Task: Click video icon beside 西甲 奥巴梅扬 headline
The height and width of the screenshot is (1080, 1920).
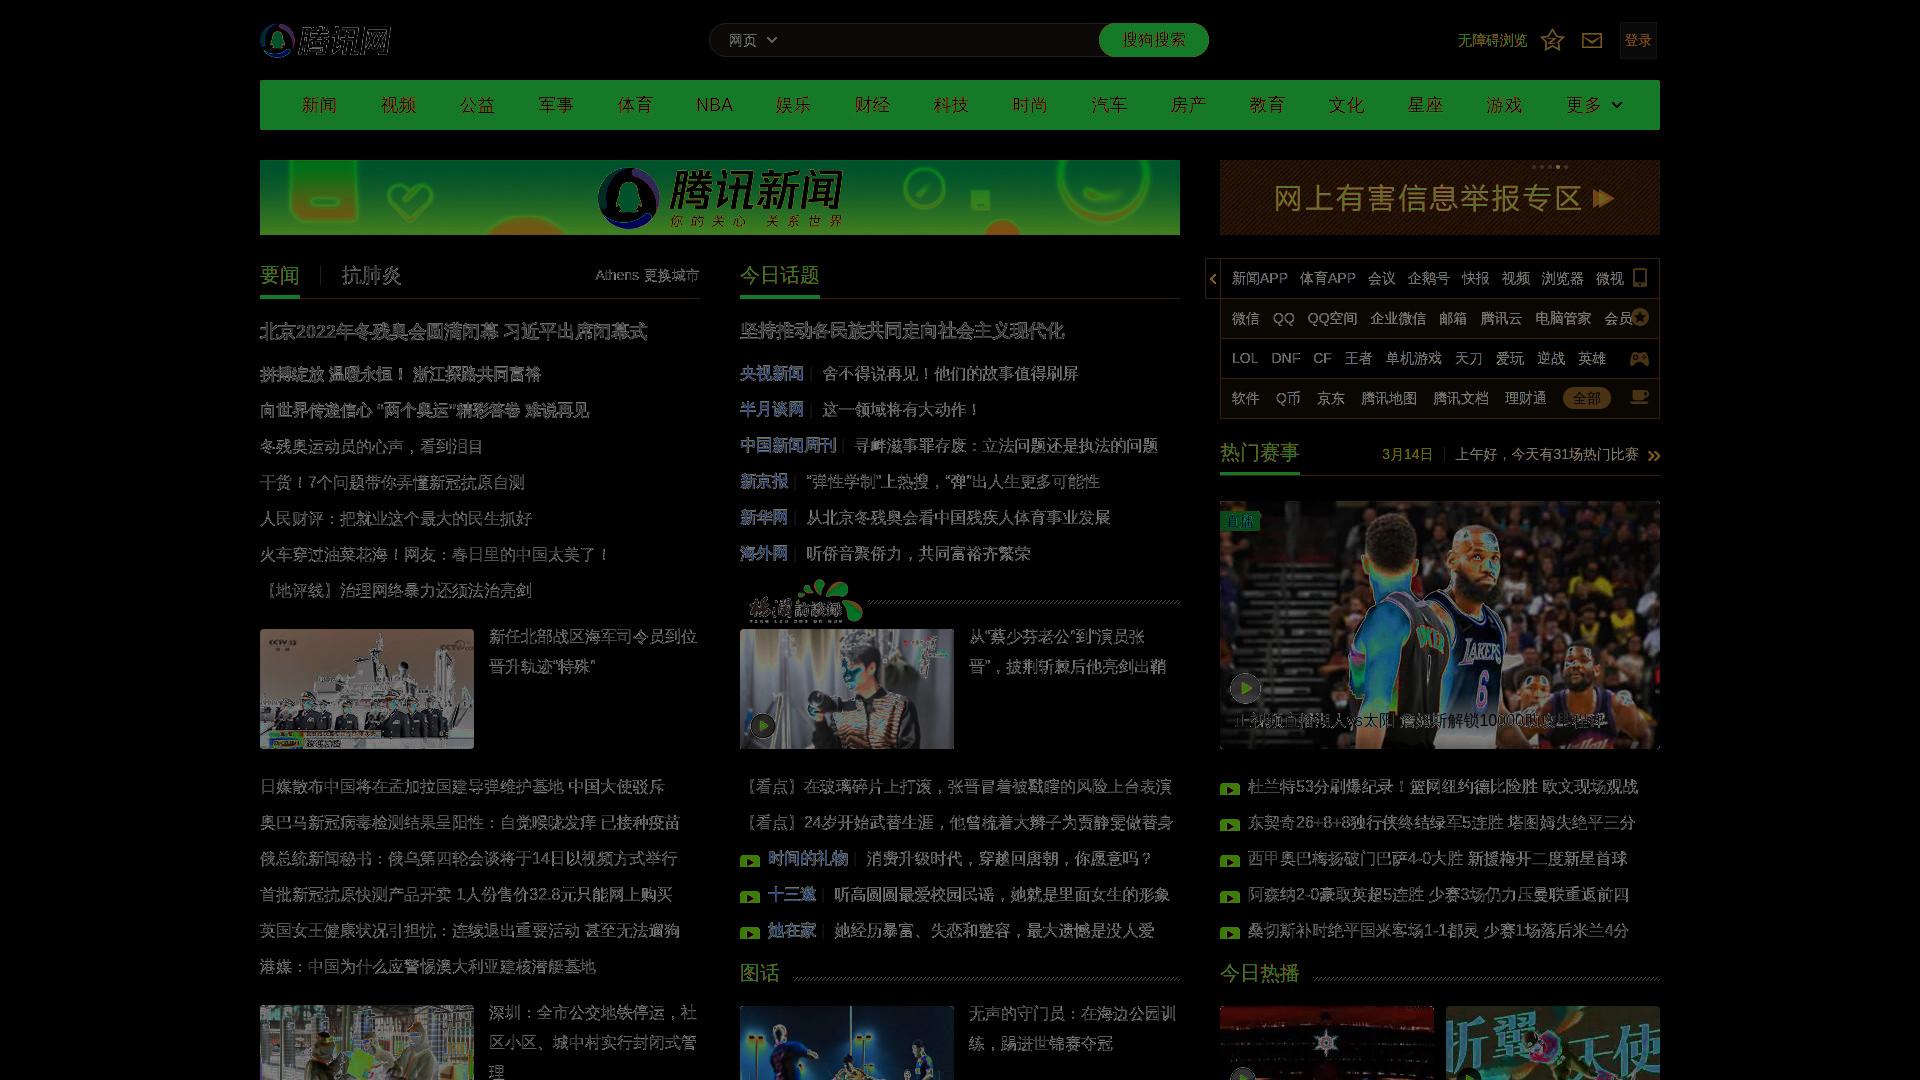Action: [x=1230, y=860]
